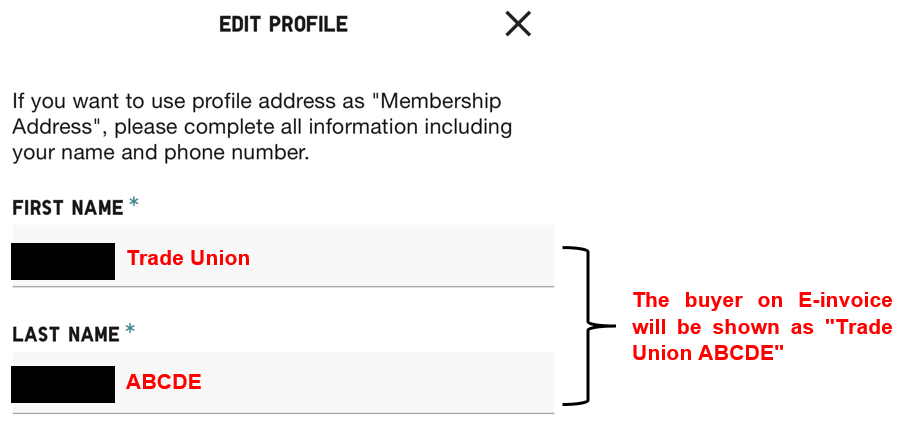Click the Membership Address instruction paragraph
The image size is (897, 428).
[x=261, y=127]
